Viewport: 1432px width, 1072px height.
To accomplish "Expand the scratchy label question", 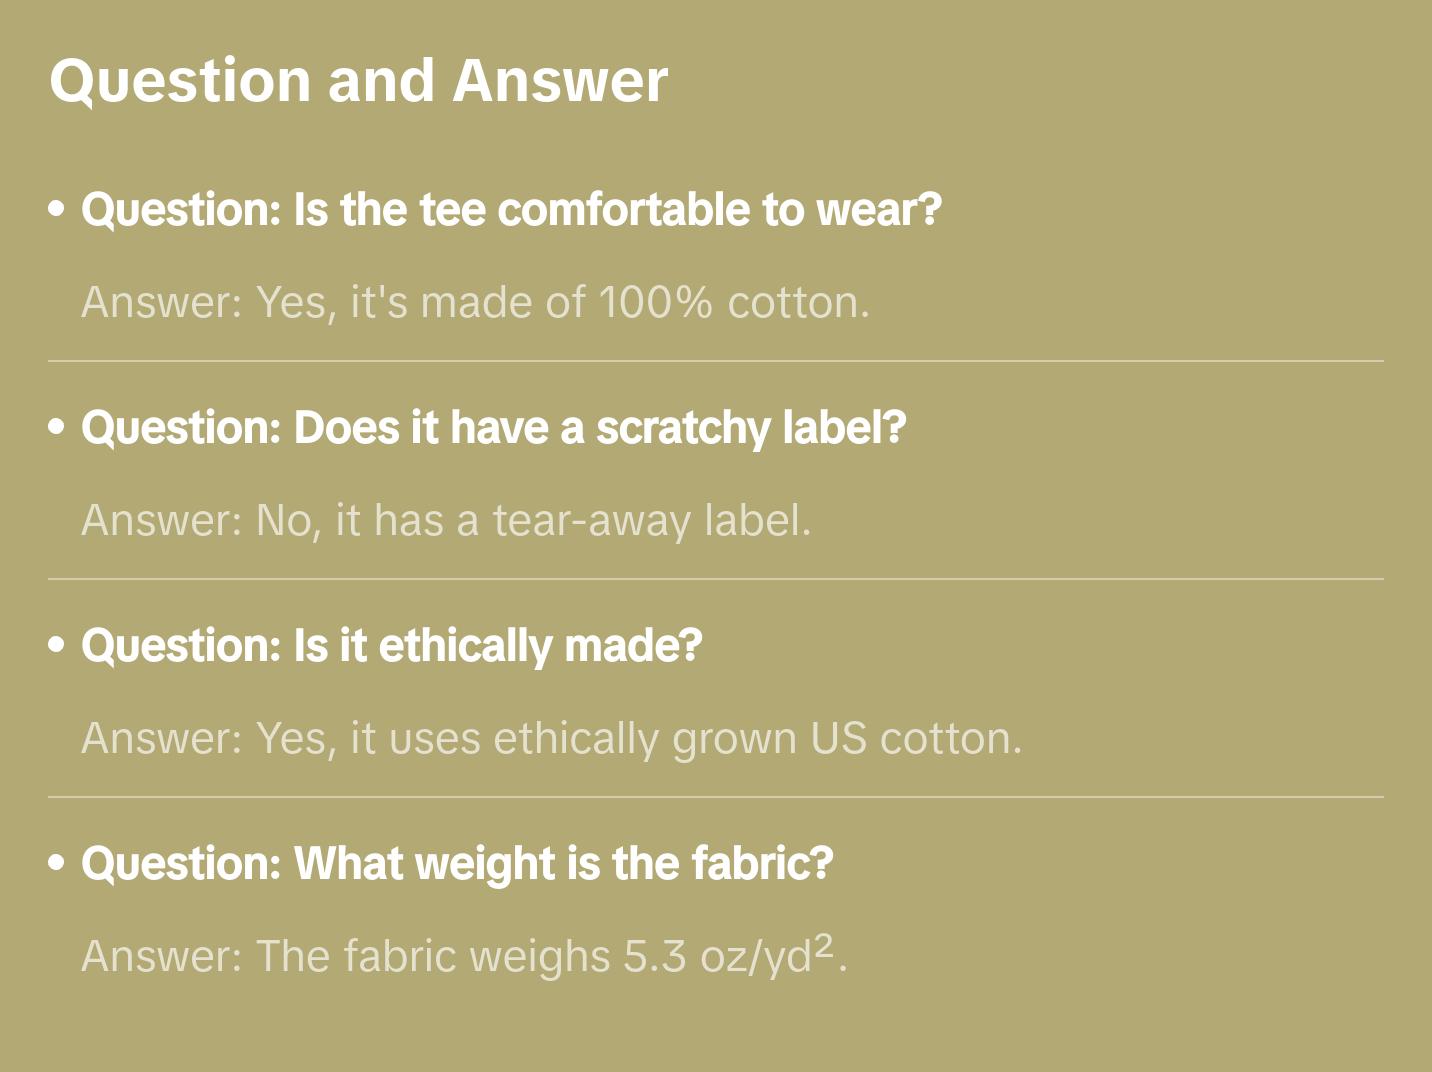I will pos(493,428).
